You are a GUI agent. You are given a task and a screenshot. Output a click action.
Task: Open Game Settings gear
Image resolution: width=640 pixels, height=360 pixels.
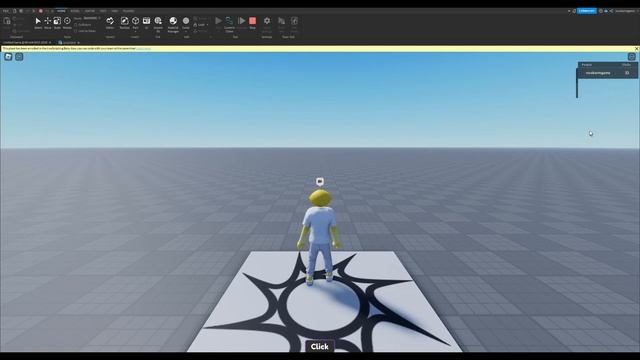[267, 24]
